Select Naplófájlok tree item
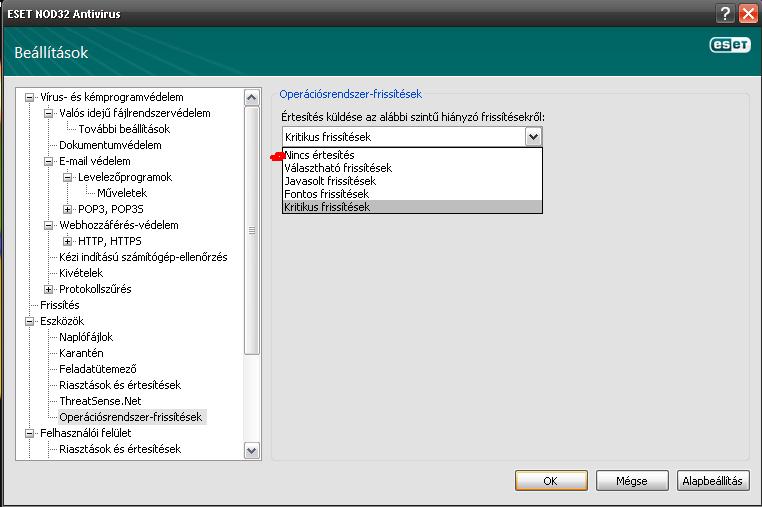Viewport: 762px width, 507px height. (x=86, y=337)
